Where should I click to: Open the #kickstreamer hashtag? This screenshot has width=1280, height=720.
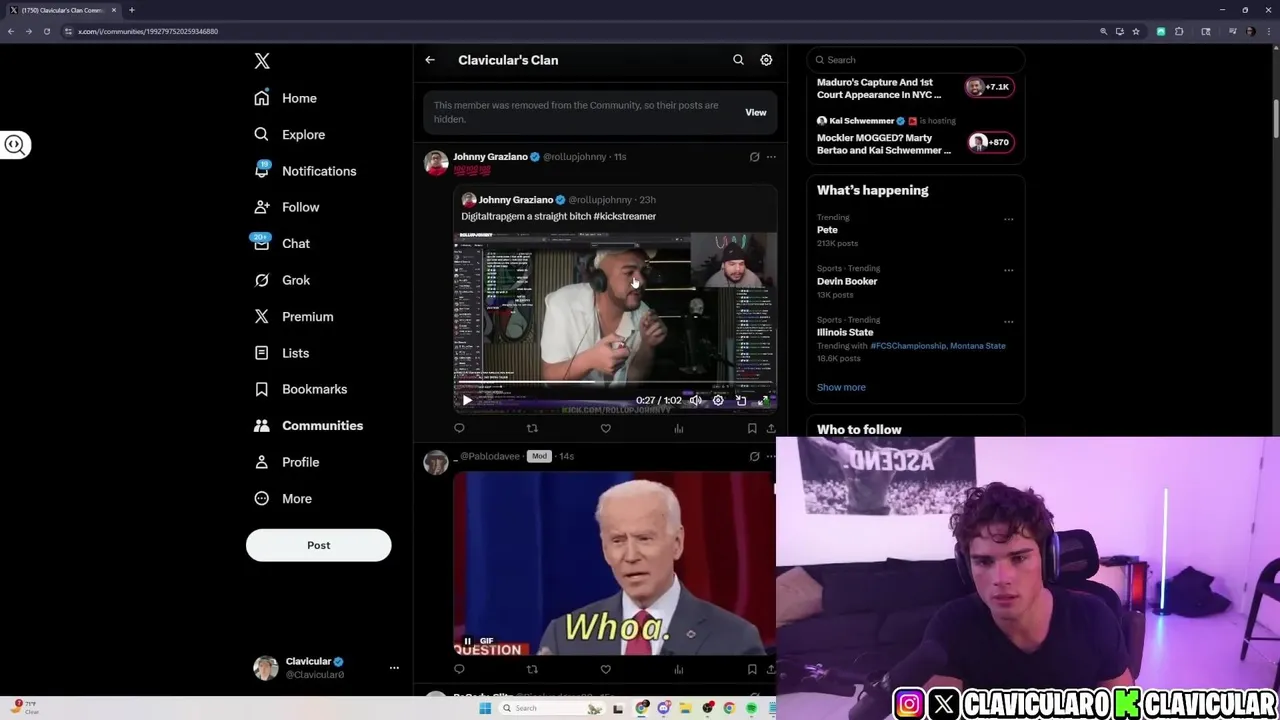[x=624, y=216]
